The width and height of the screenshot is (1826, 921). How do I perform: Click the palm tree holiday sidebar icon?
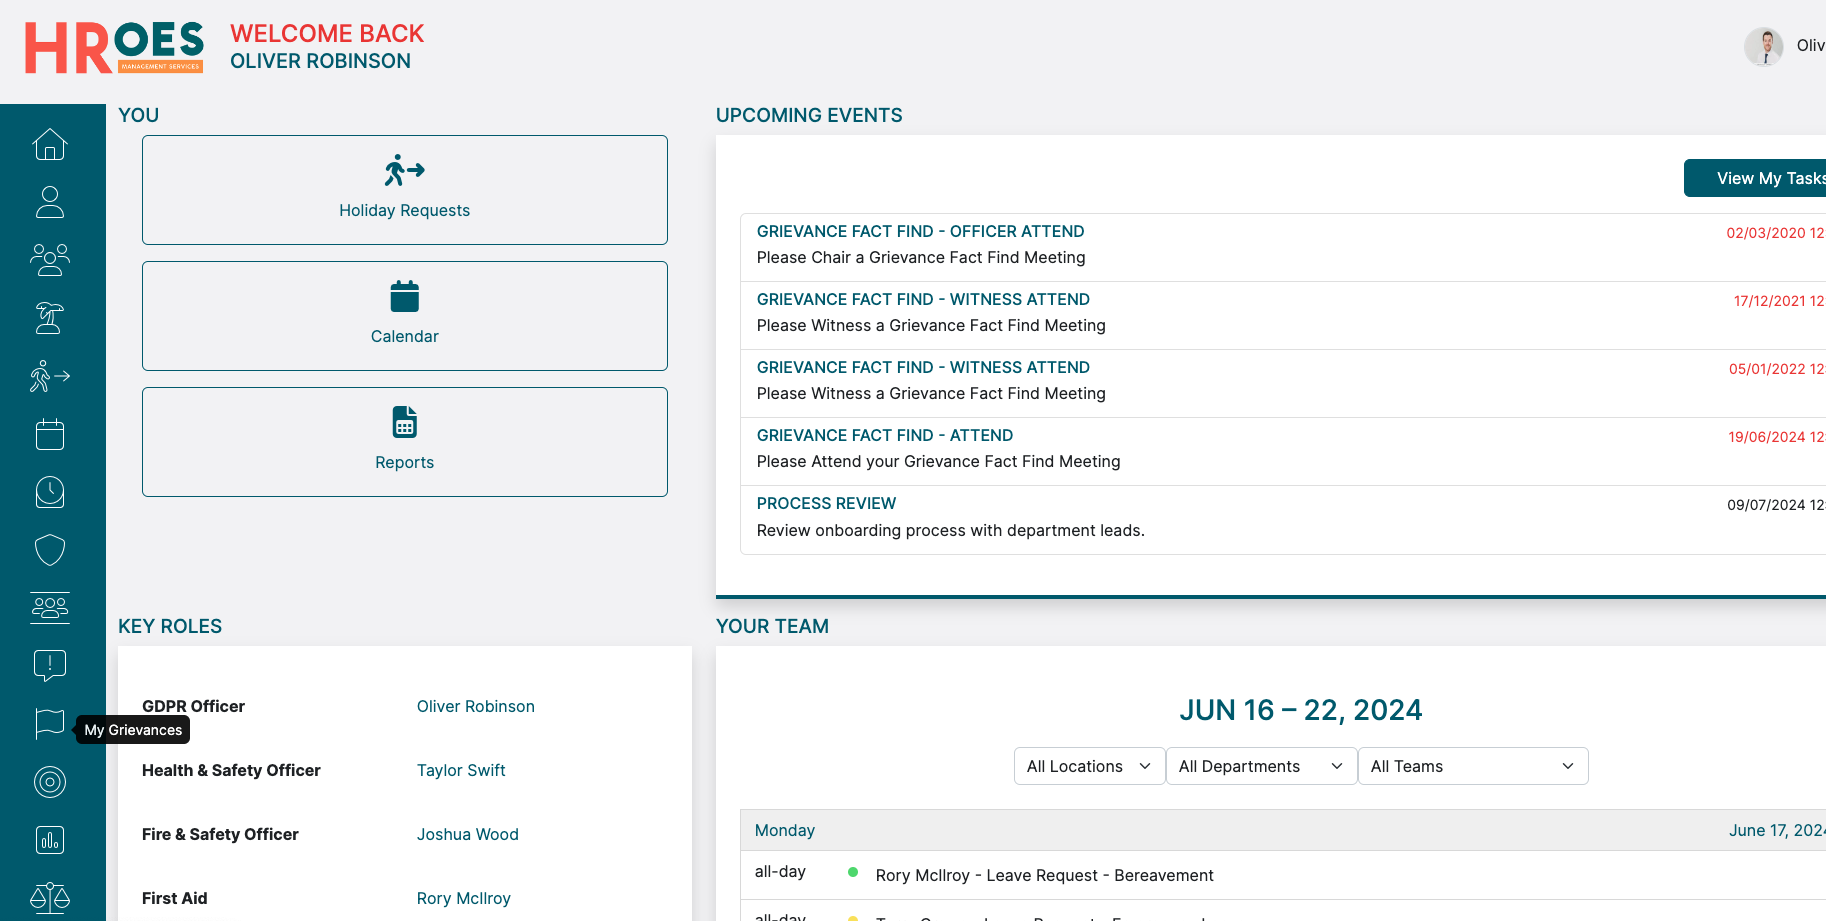pos(50,318)
